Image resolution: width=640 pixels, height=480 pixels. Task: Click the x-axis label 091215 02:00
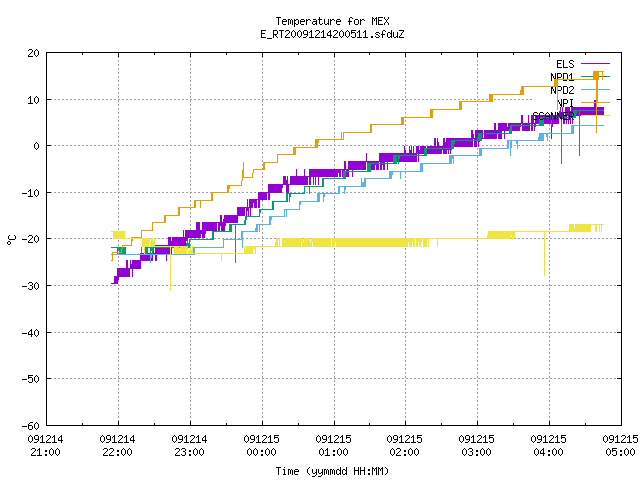click(x=404, y=446)
